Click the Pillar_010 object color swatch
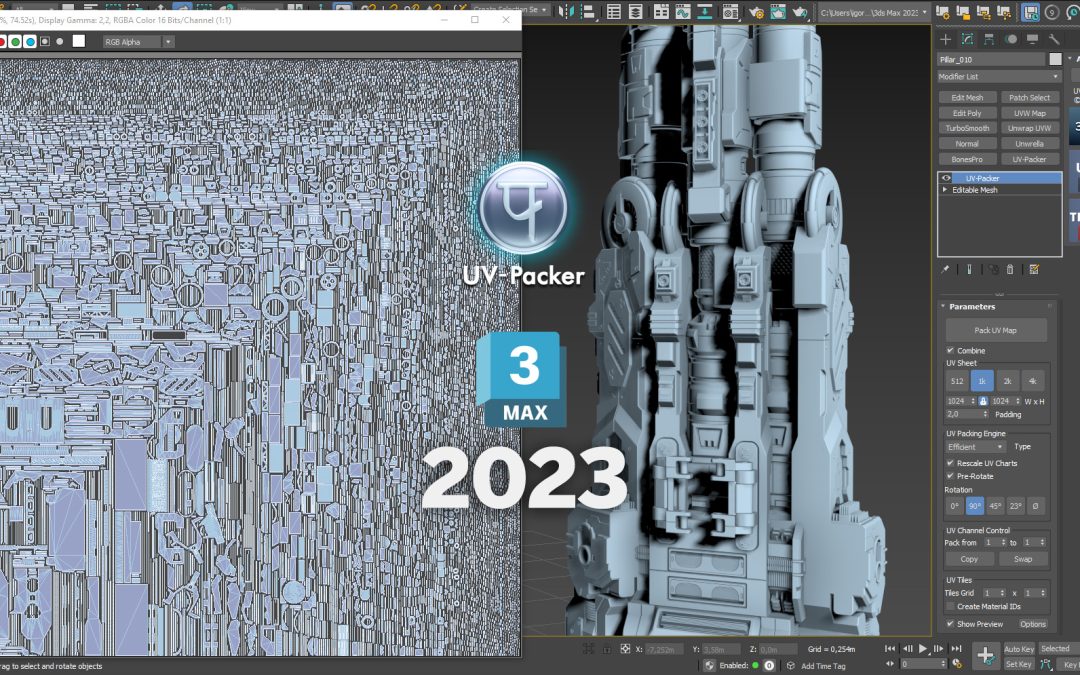The image size is (1080, 675). (1055, 59)
